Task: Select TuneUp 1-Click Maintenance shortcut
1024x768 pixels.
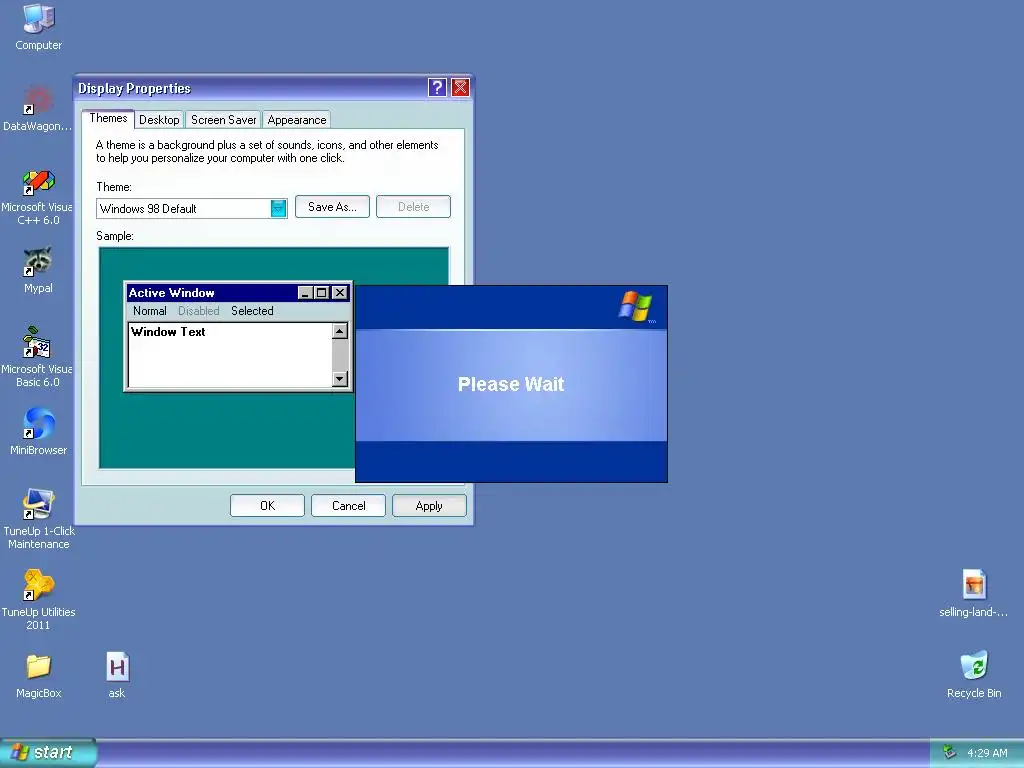Action: (x=39, y=519)
